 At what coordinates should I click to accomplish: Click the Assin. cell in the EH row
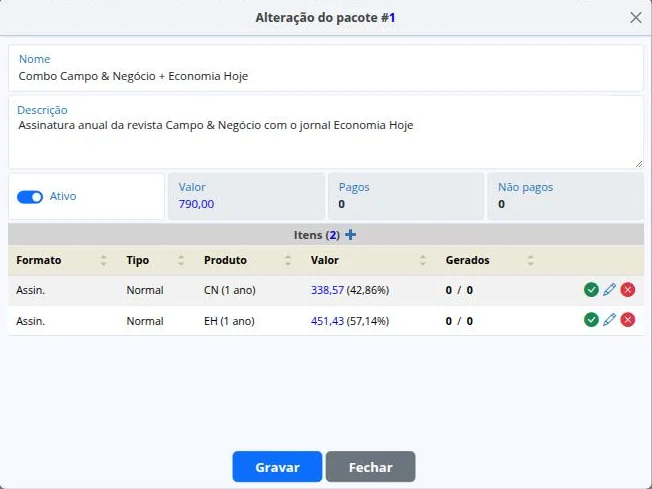pos(30,321)
